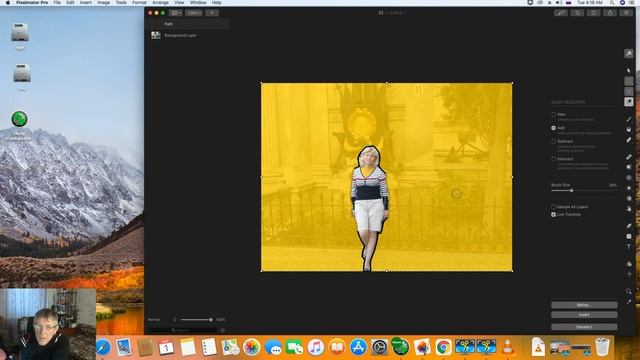Open the add (+) dropdown in toolbar
The image size is (640, 360).
pos(212,13)
